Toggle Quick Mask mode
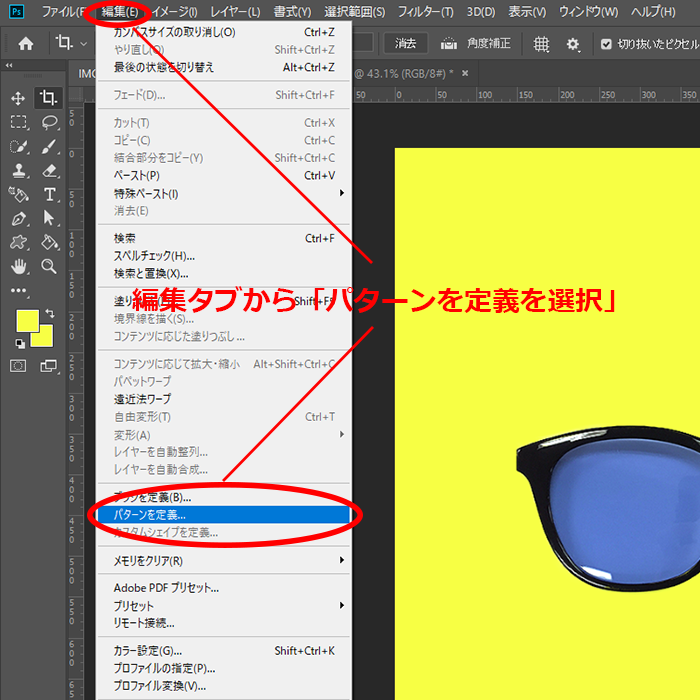This screenshot has height=700, width=700. click(x=18, y=366)
